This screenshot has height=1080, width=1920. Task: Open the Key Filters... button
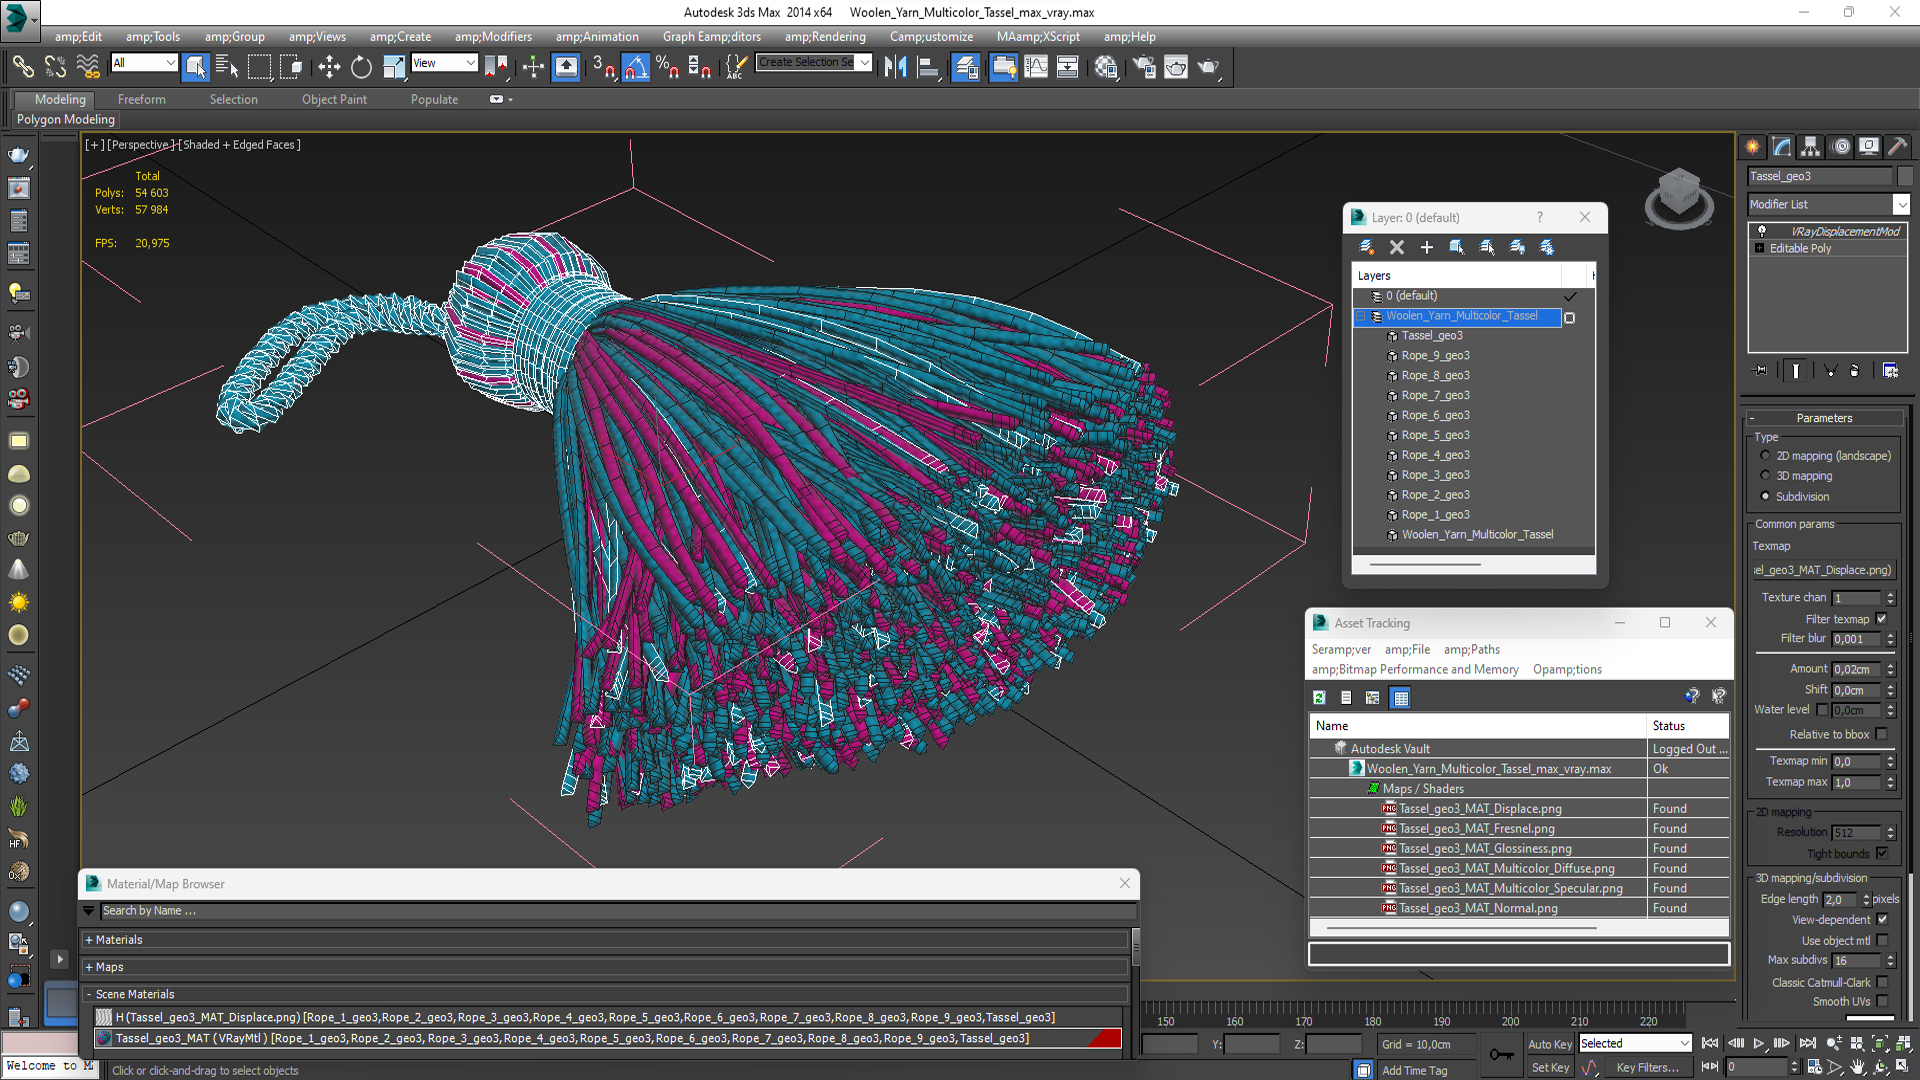[x=1646, y=1067]
